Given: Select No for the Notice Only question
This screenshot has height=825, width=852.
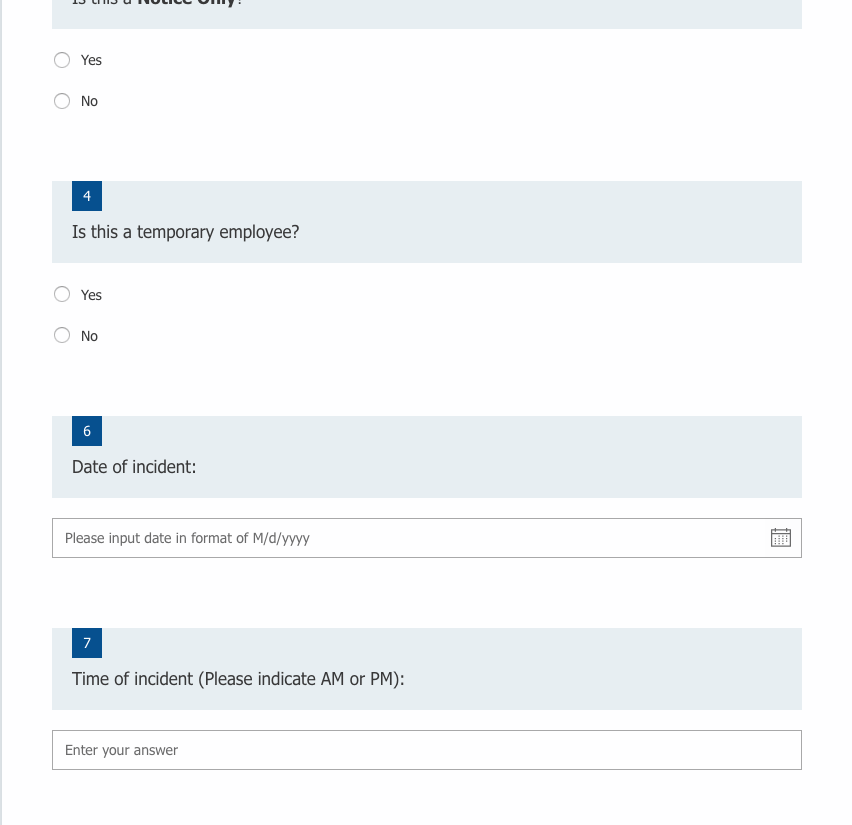Looking at the screenshot, I should (x=62, y=101).
